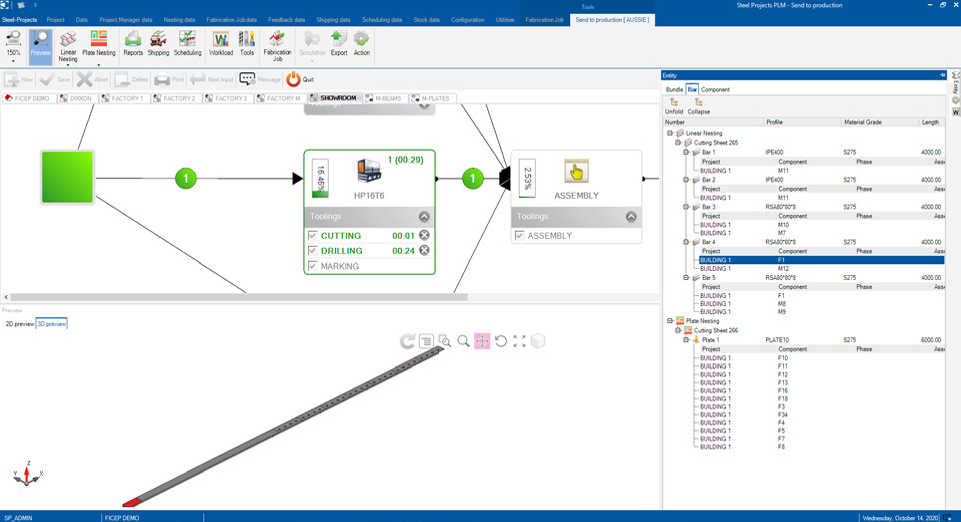
Task: Collapse the Linear Nesting tree node
Action: [x=670, y=133]
